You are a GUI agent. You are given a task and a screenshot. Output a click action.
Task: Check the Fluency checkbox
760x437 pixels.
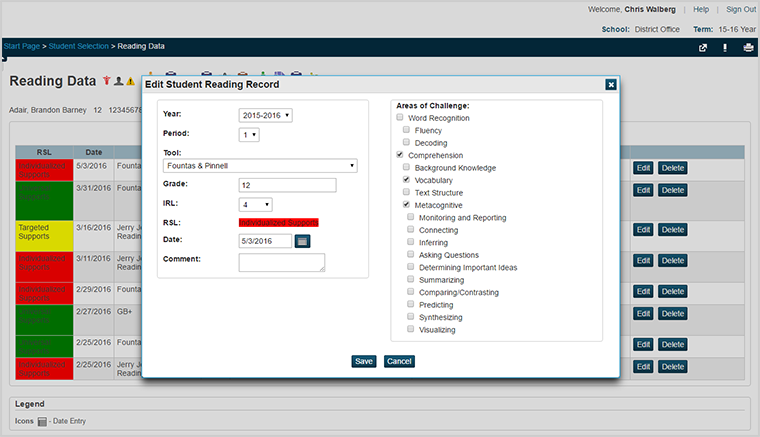406,130
